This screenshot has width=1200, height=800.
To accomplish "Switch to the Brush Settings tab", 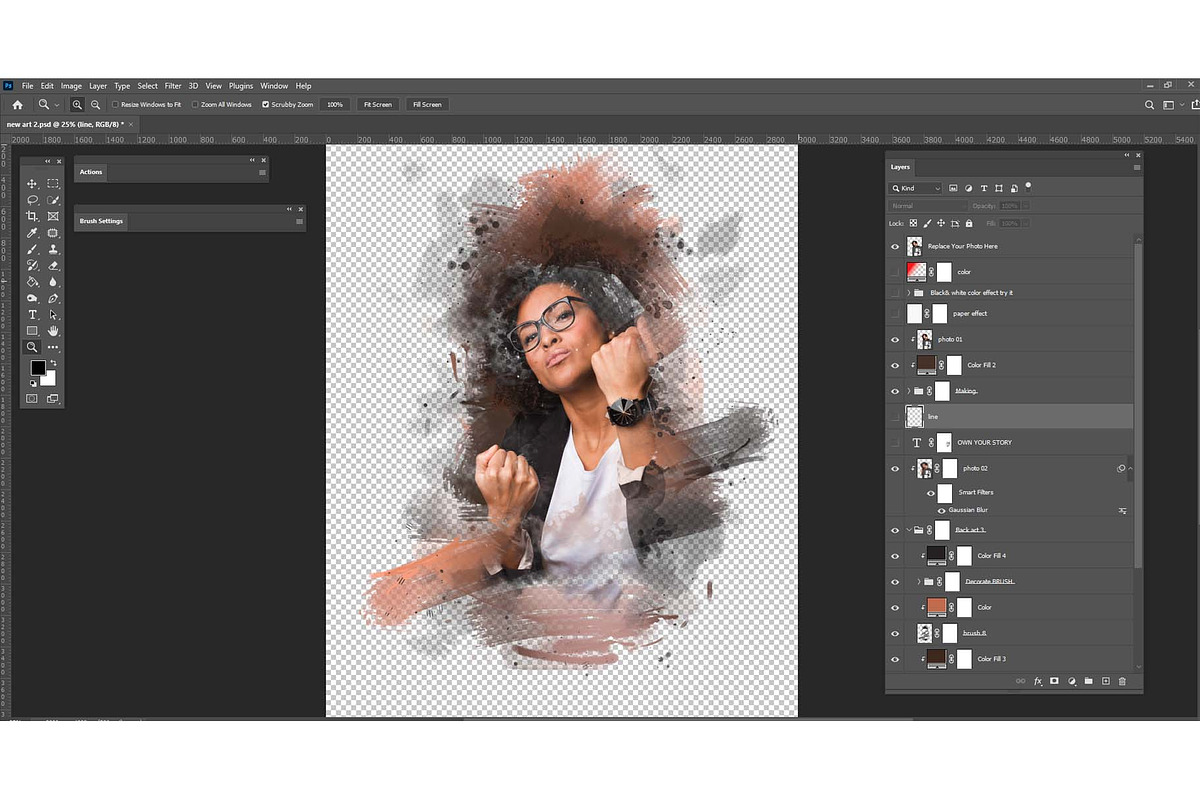I will click(101, 221).
